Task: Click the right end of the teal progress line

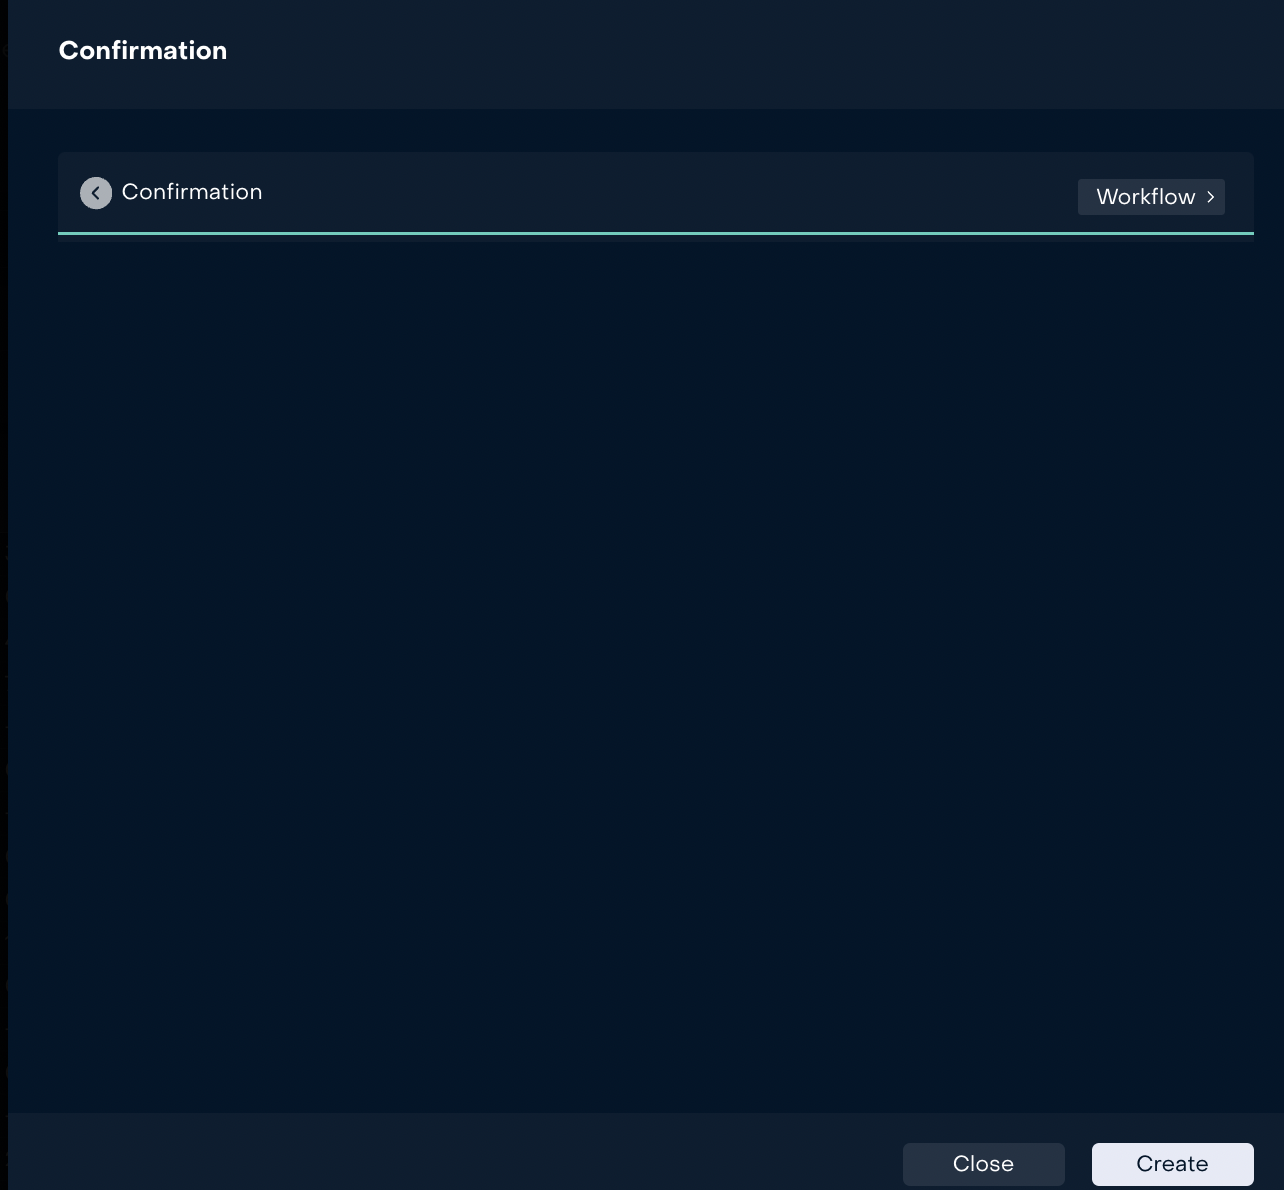Action: pos(1240,233)
